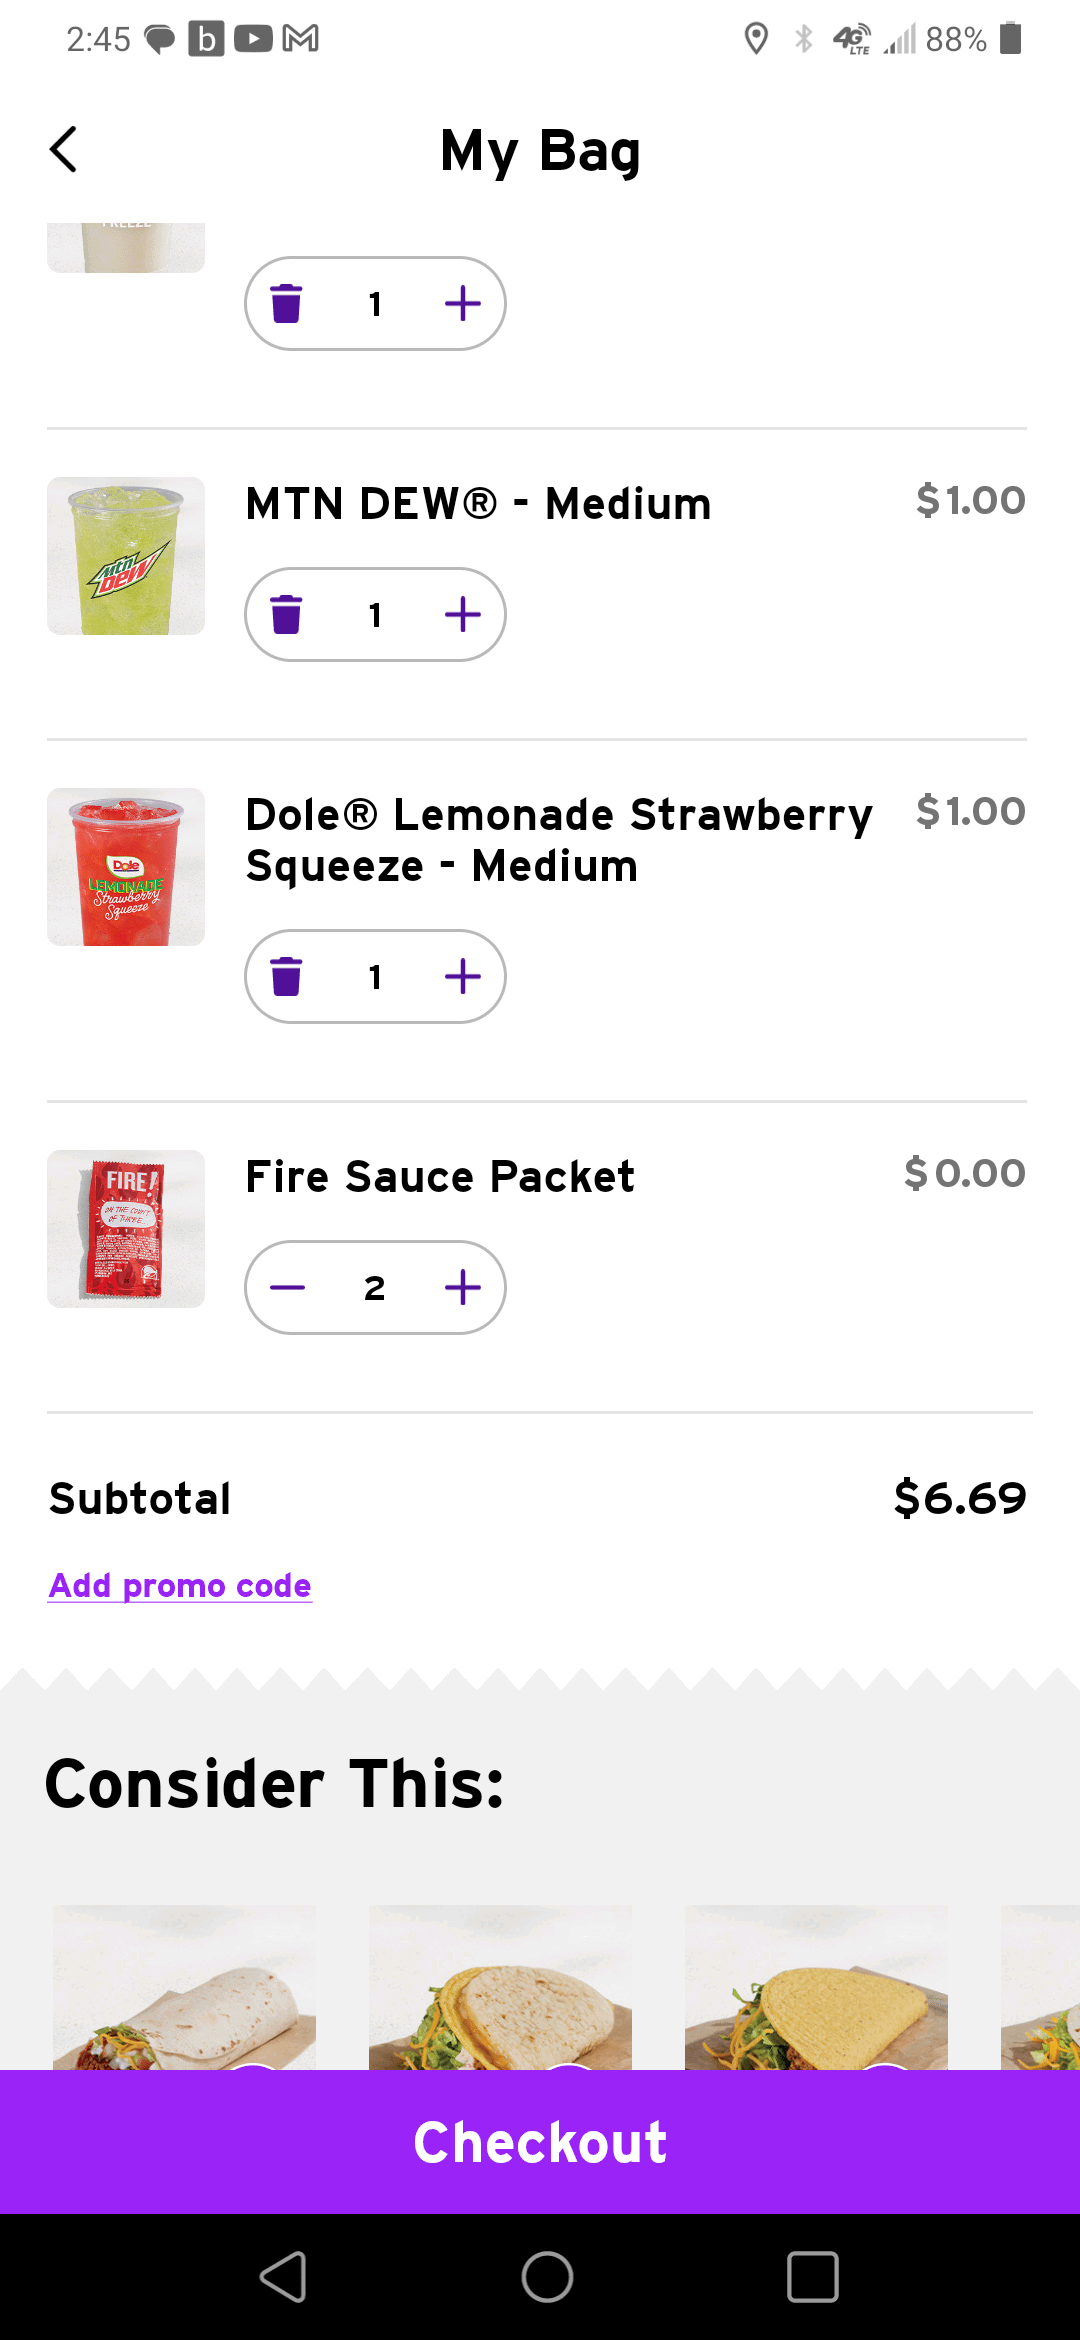Tap the Android home navigation button
This screenshot has width=1080, height=2340.
coord(547,2277)
